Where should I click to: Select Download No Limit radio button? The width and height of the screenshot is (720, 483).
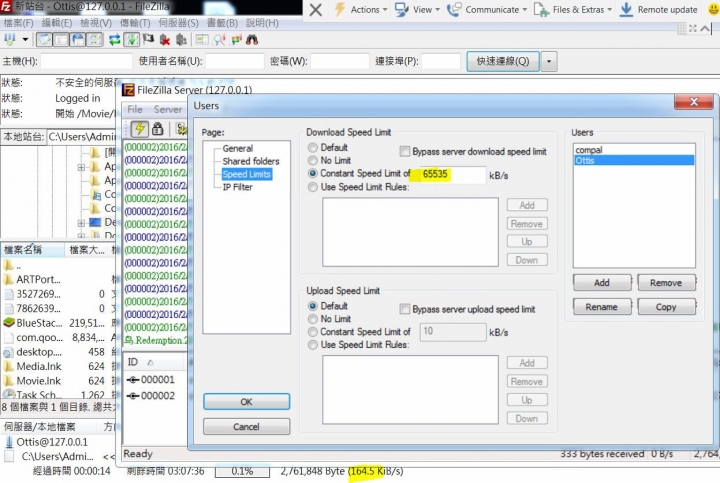click(x=313, y=160)
